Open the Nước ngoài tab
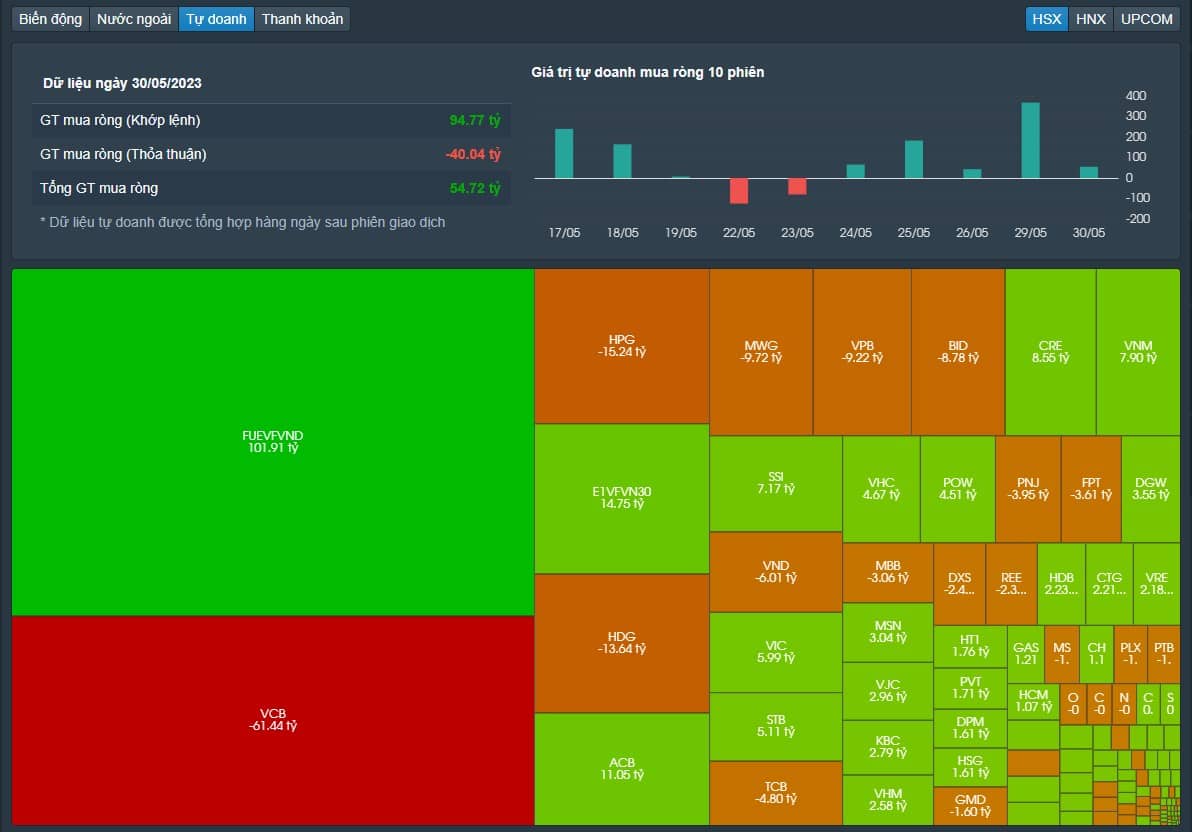 tap(134, 19)
